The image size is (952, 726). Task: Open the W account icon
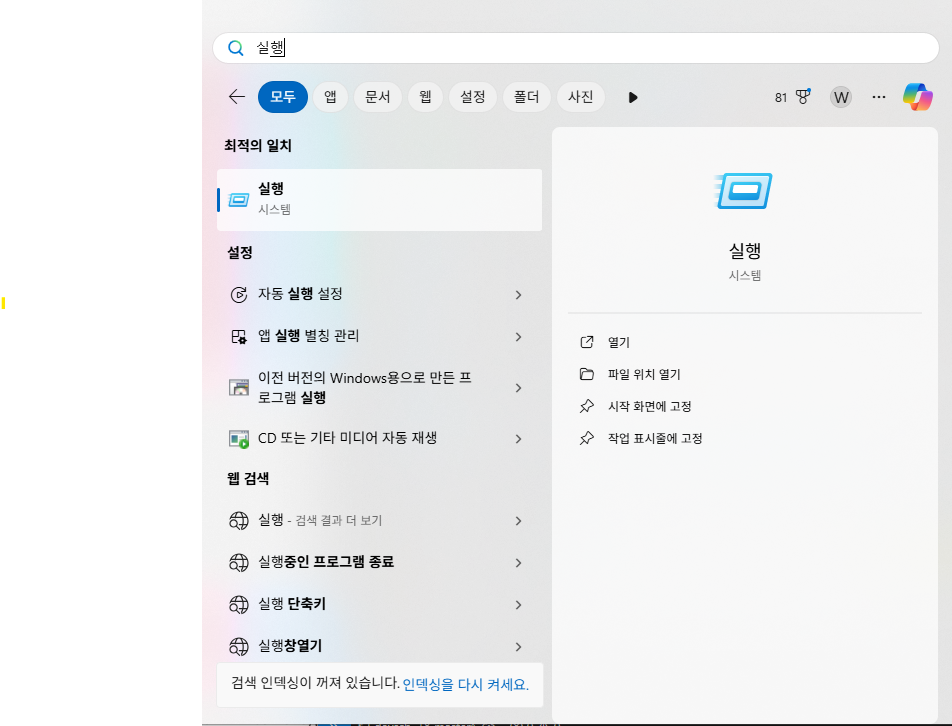841,96
